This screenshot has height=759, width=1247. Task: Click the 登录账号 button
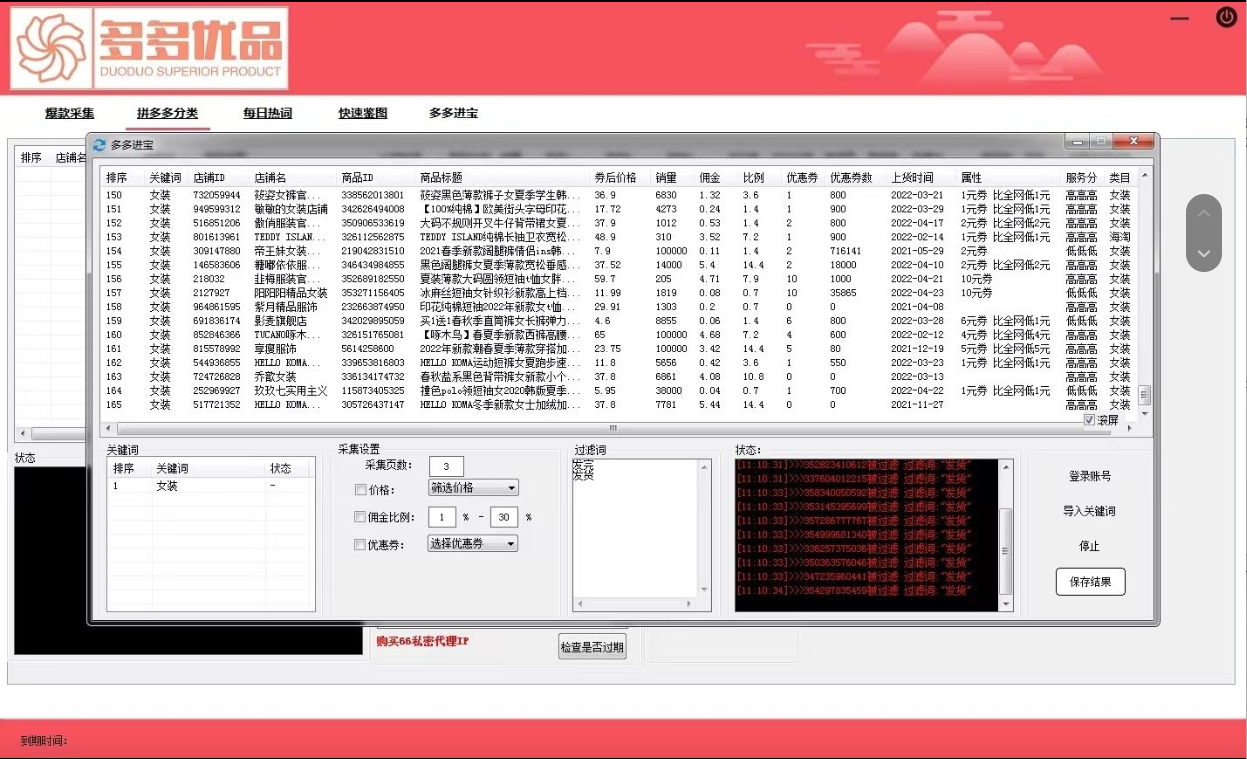[x=1090, y=478]
